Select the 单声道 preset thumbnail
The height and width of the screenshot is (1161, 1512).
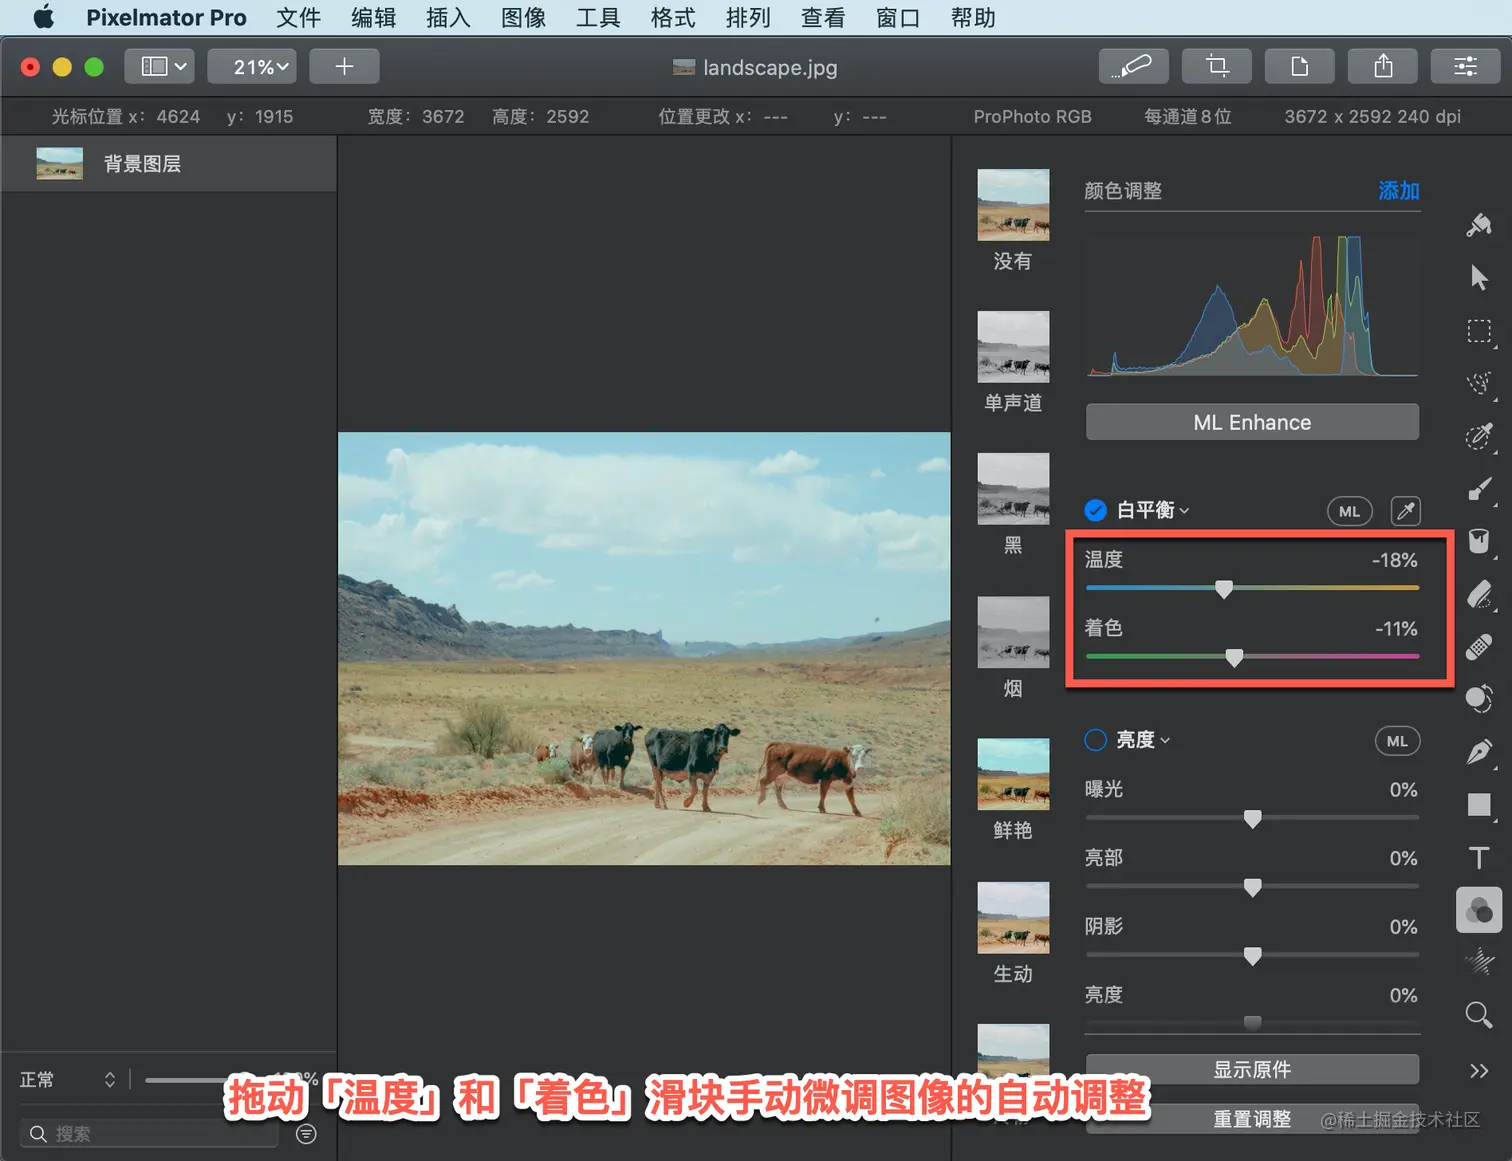1013,347
